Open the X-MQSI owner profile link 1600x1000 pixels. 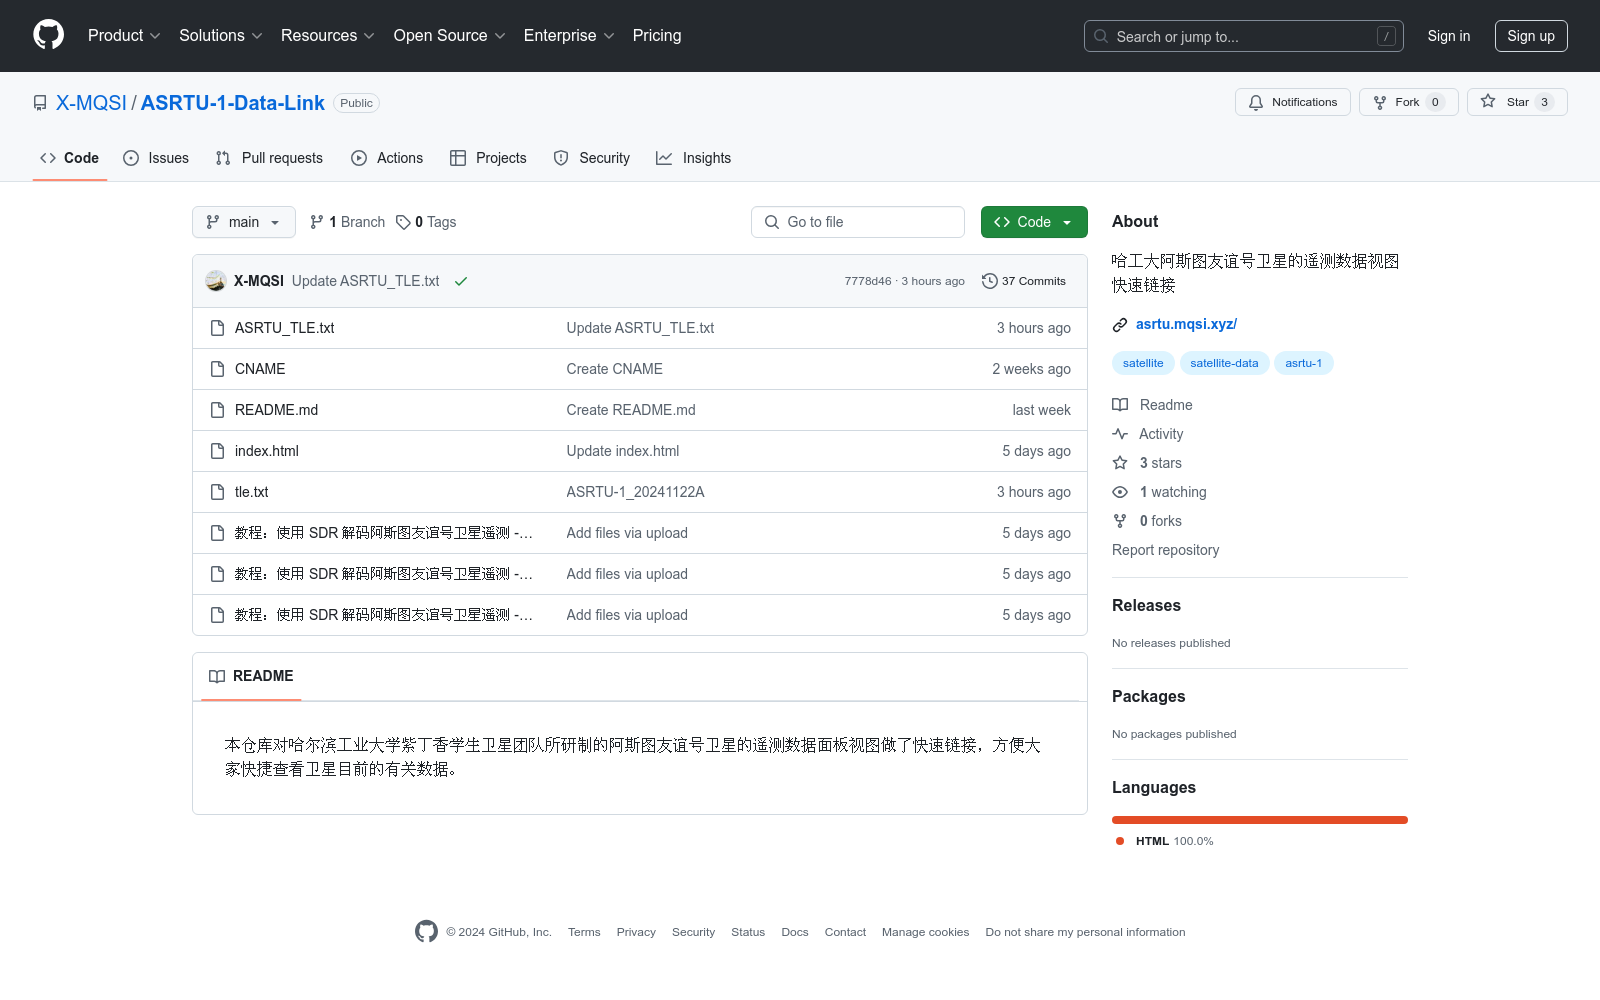91,103
